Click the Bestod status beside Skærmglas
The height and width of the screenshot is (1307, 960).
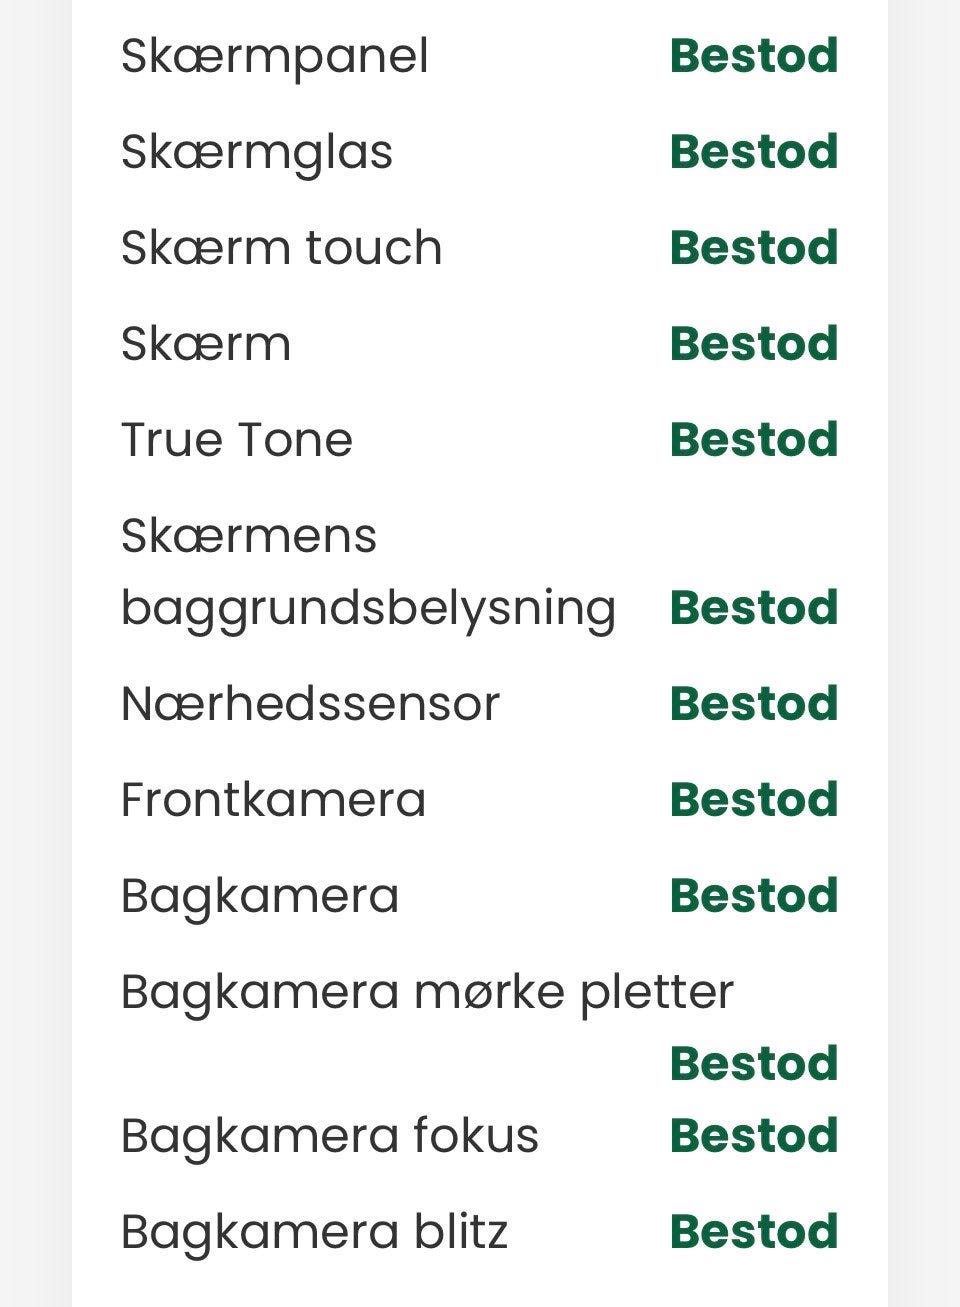754,152
